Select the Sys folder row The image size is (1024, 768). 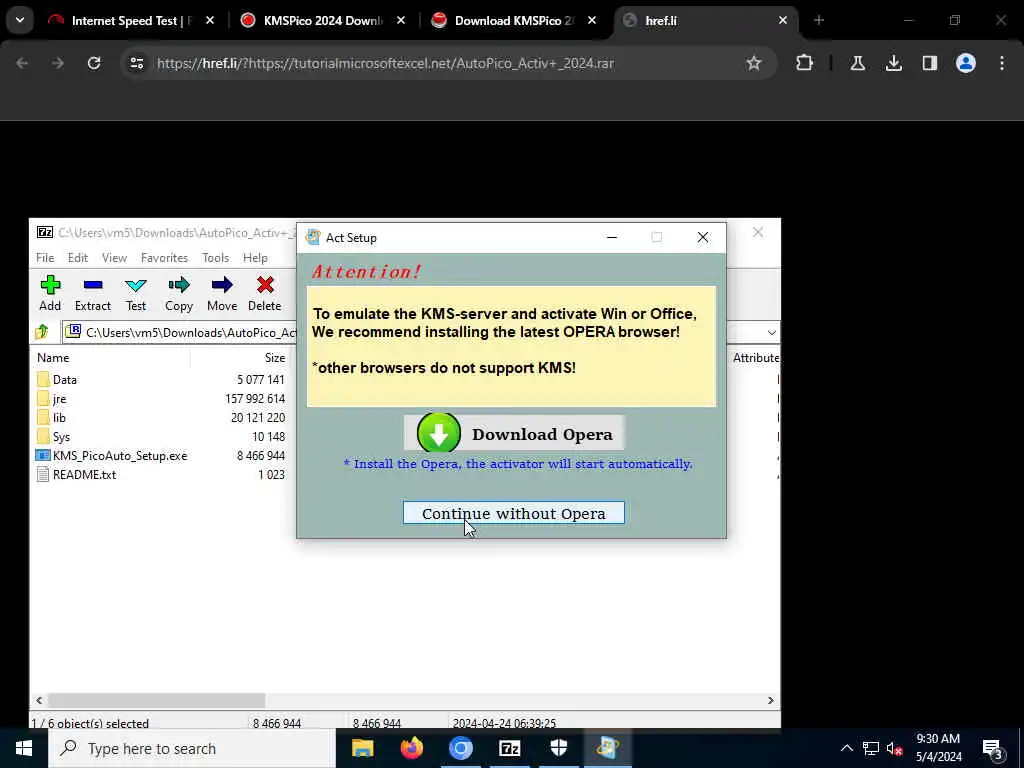pyautogui.click(x=161, y=436)
